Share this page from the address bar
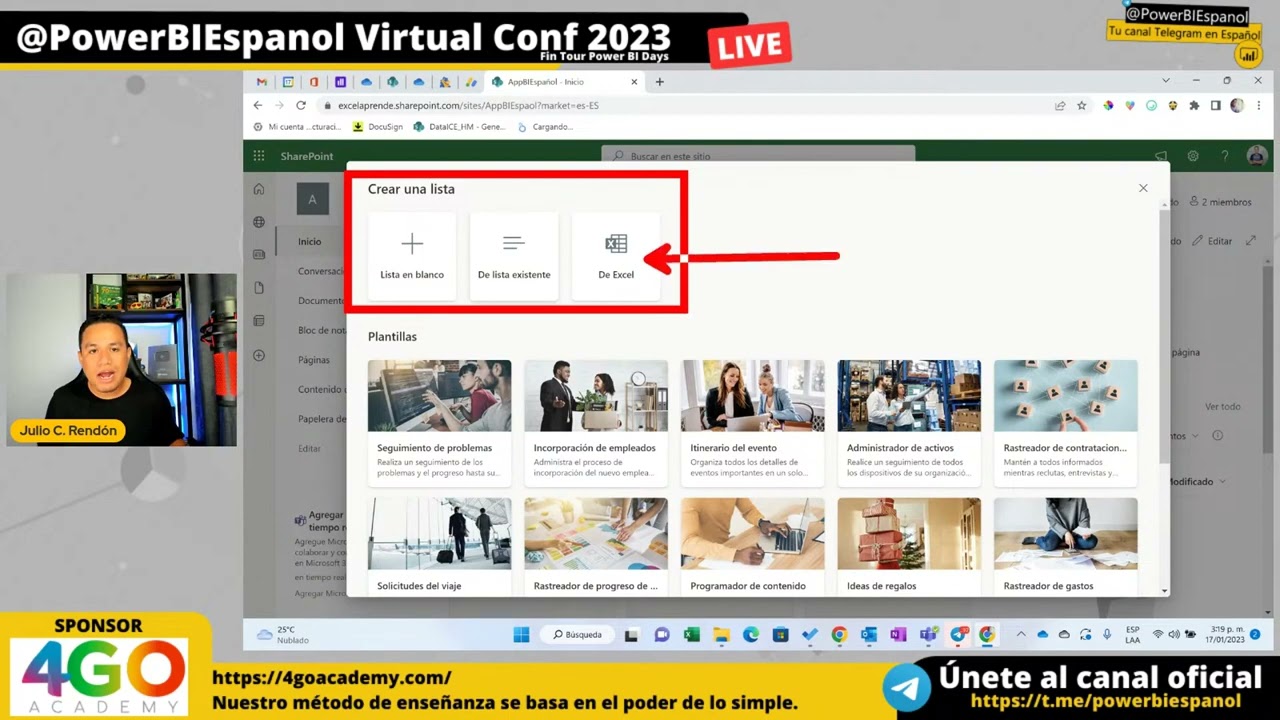The image size is (1280, 720). (x=1060, y=105)
